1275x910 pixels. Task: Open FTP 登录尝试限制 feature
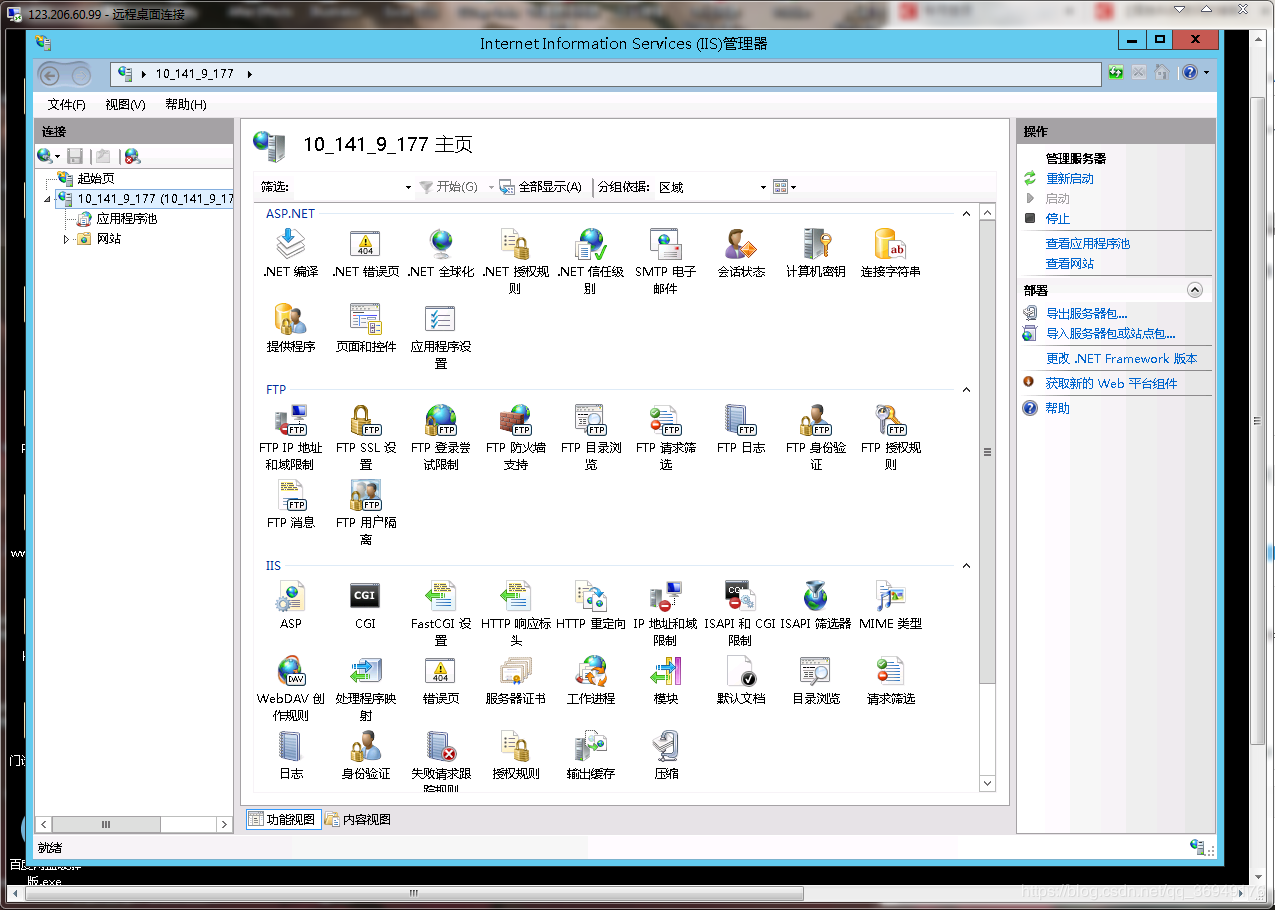(x=441, y=437)
